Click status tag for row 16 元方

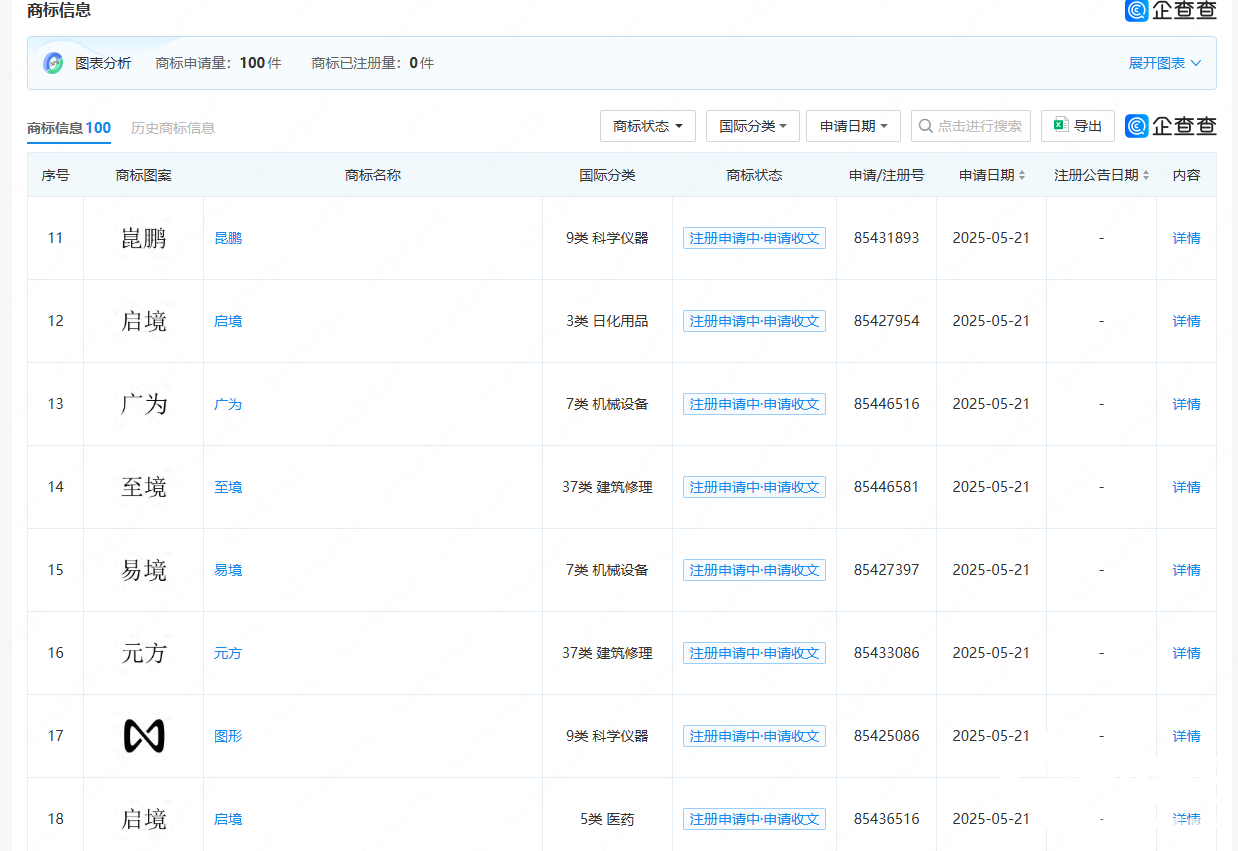754,653
